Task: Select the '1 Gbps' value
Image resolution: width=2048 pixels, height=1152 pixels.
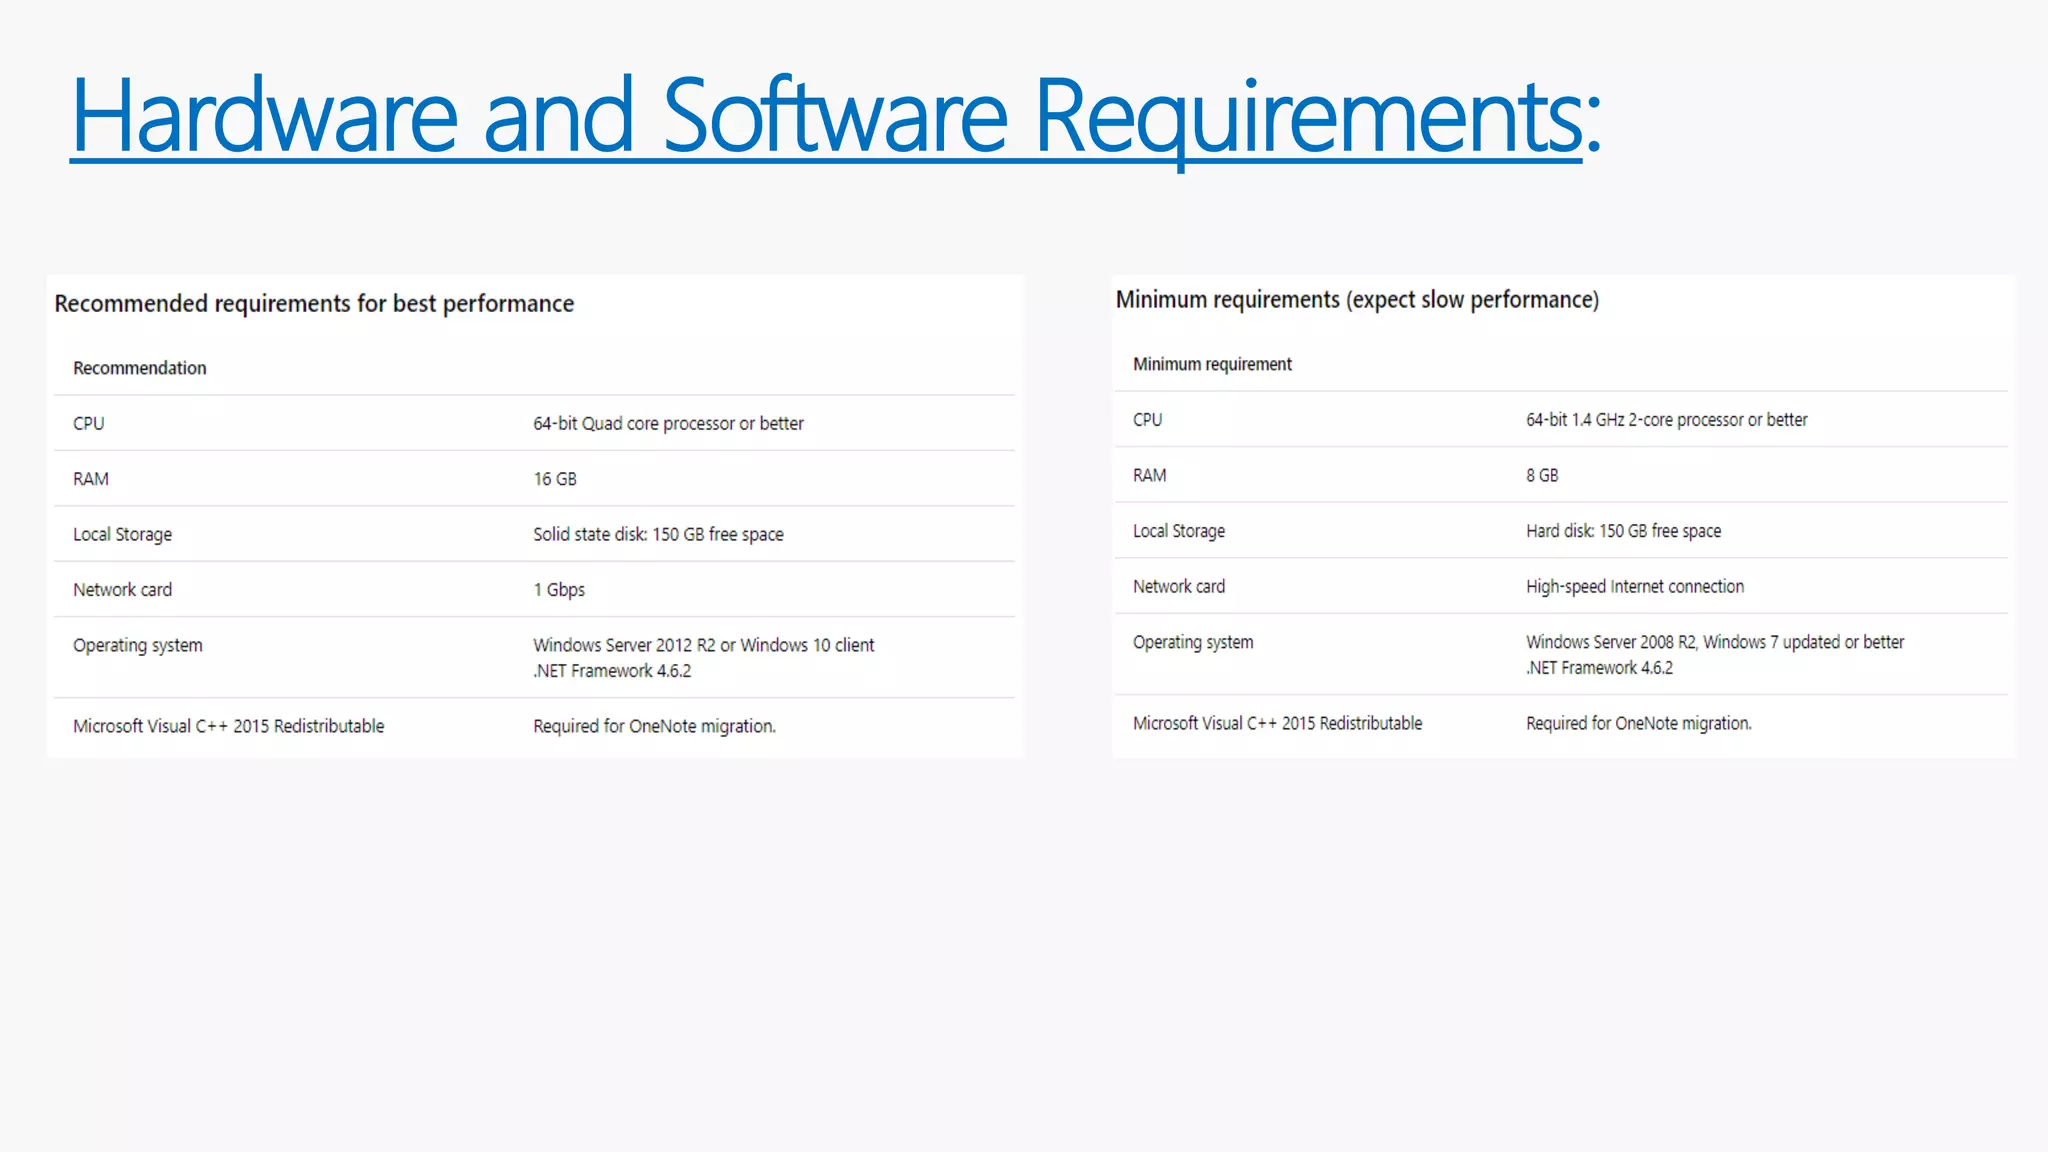Action: [x=559, y=590]
